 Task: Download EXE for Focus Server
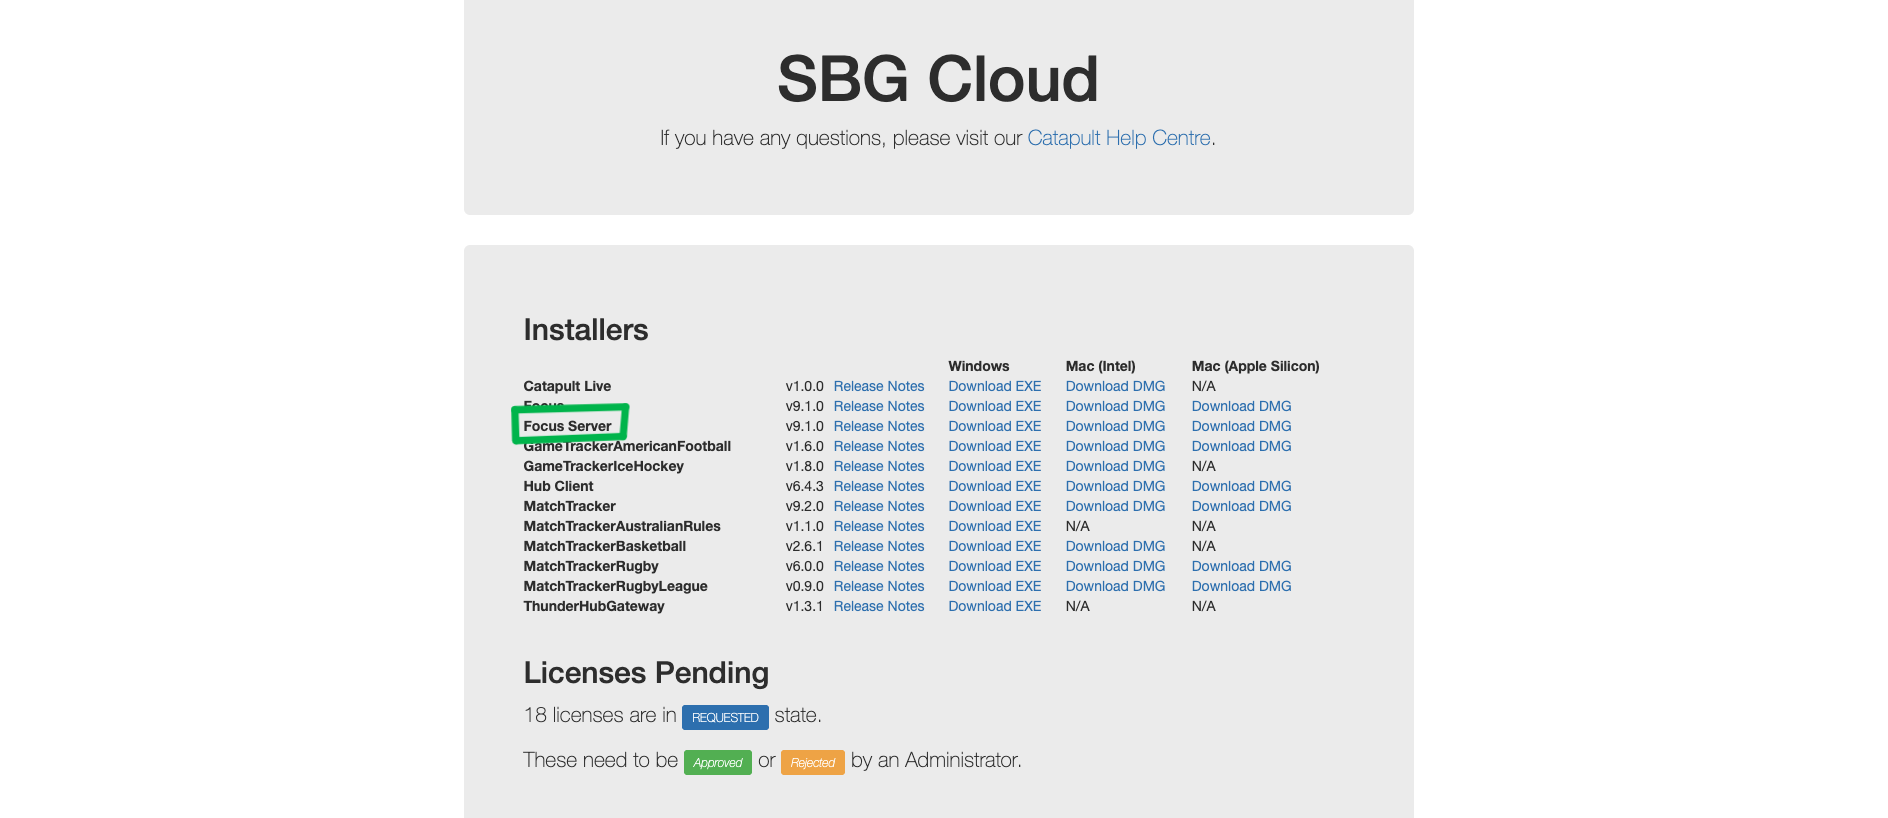995,426
